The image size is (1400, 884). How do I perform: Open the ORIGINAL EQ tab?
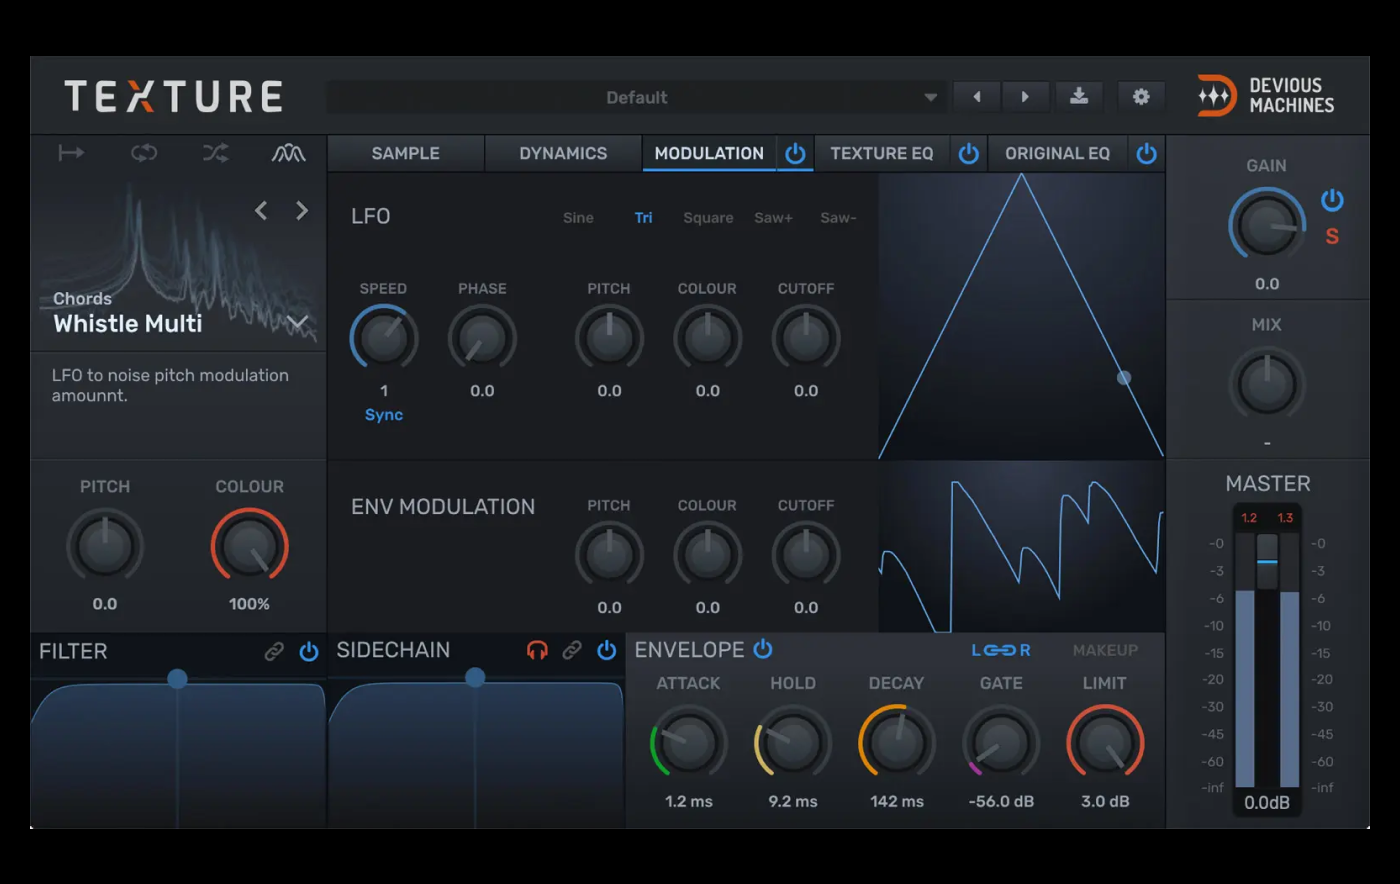tap(1057, 153)
